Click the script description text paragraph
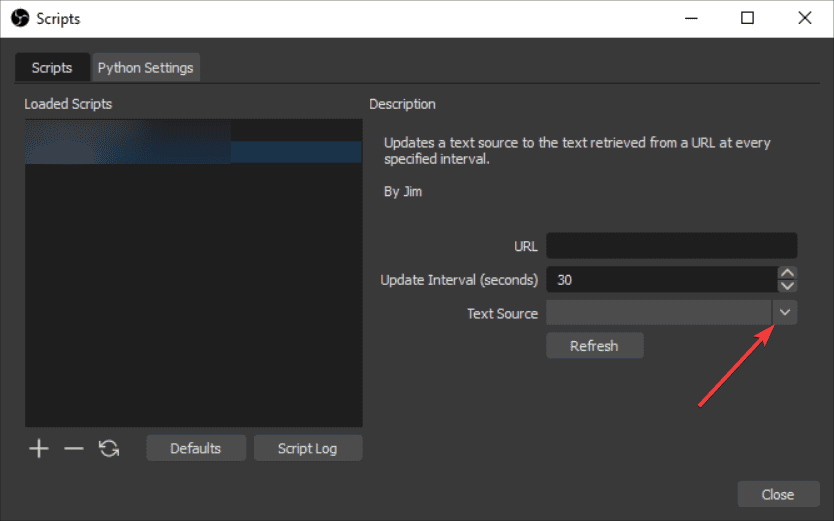 [x=577, y=150]
